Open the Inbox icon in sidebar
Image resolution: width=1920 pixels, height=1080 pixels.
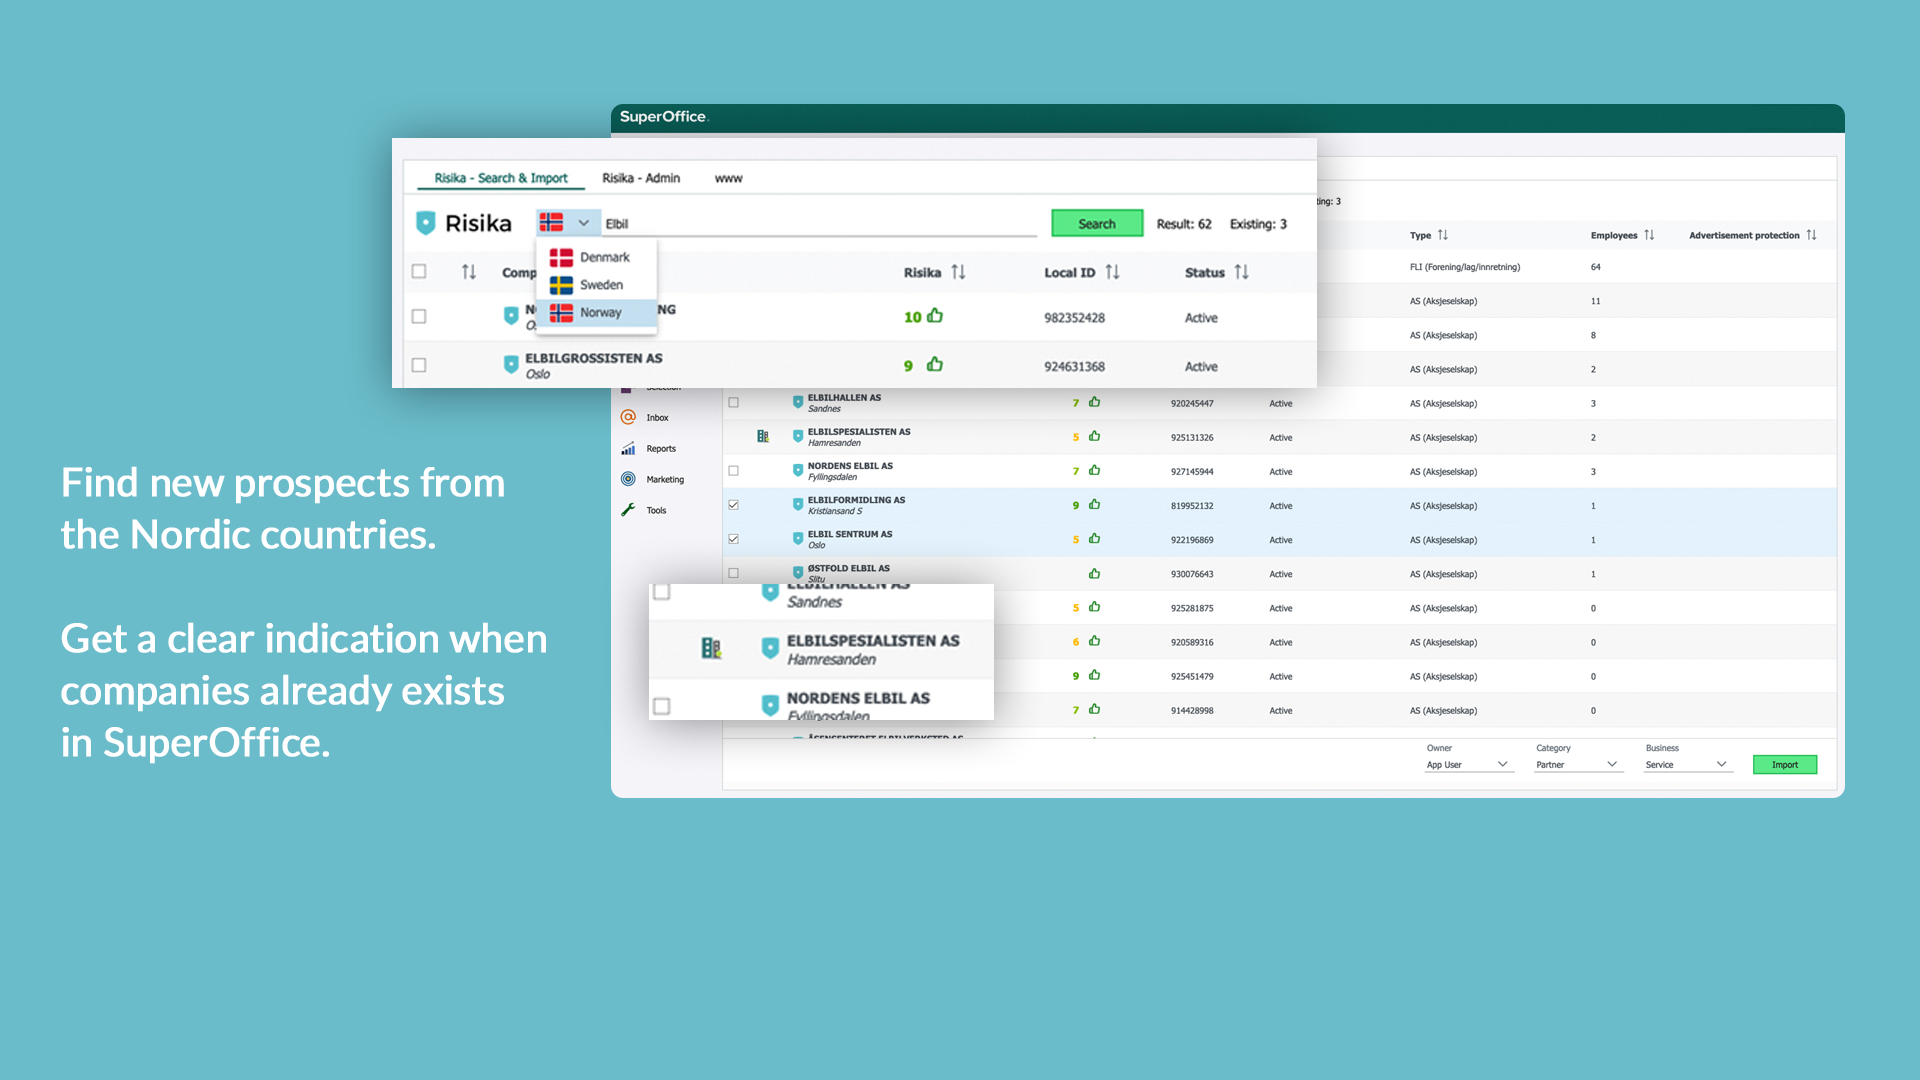tap(628, 417)
